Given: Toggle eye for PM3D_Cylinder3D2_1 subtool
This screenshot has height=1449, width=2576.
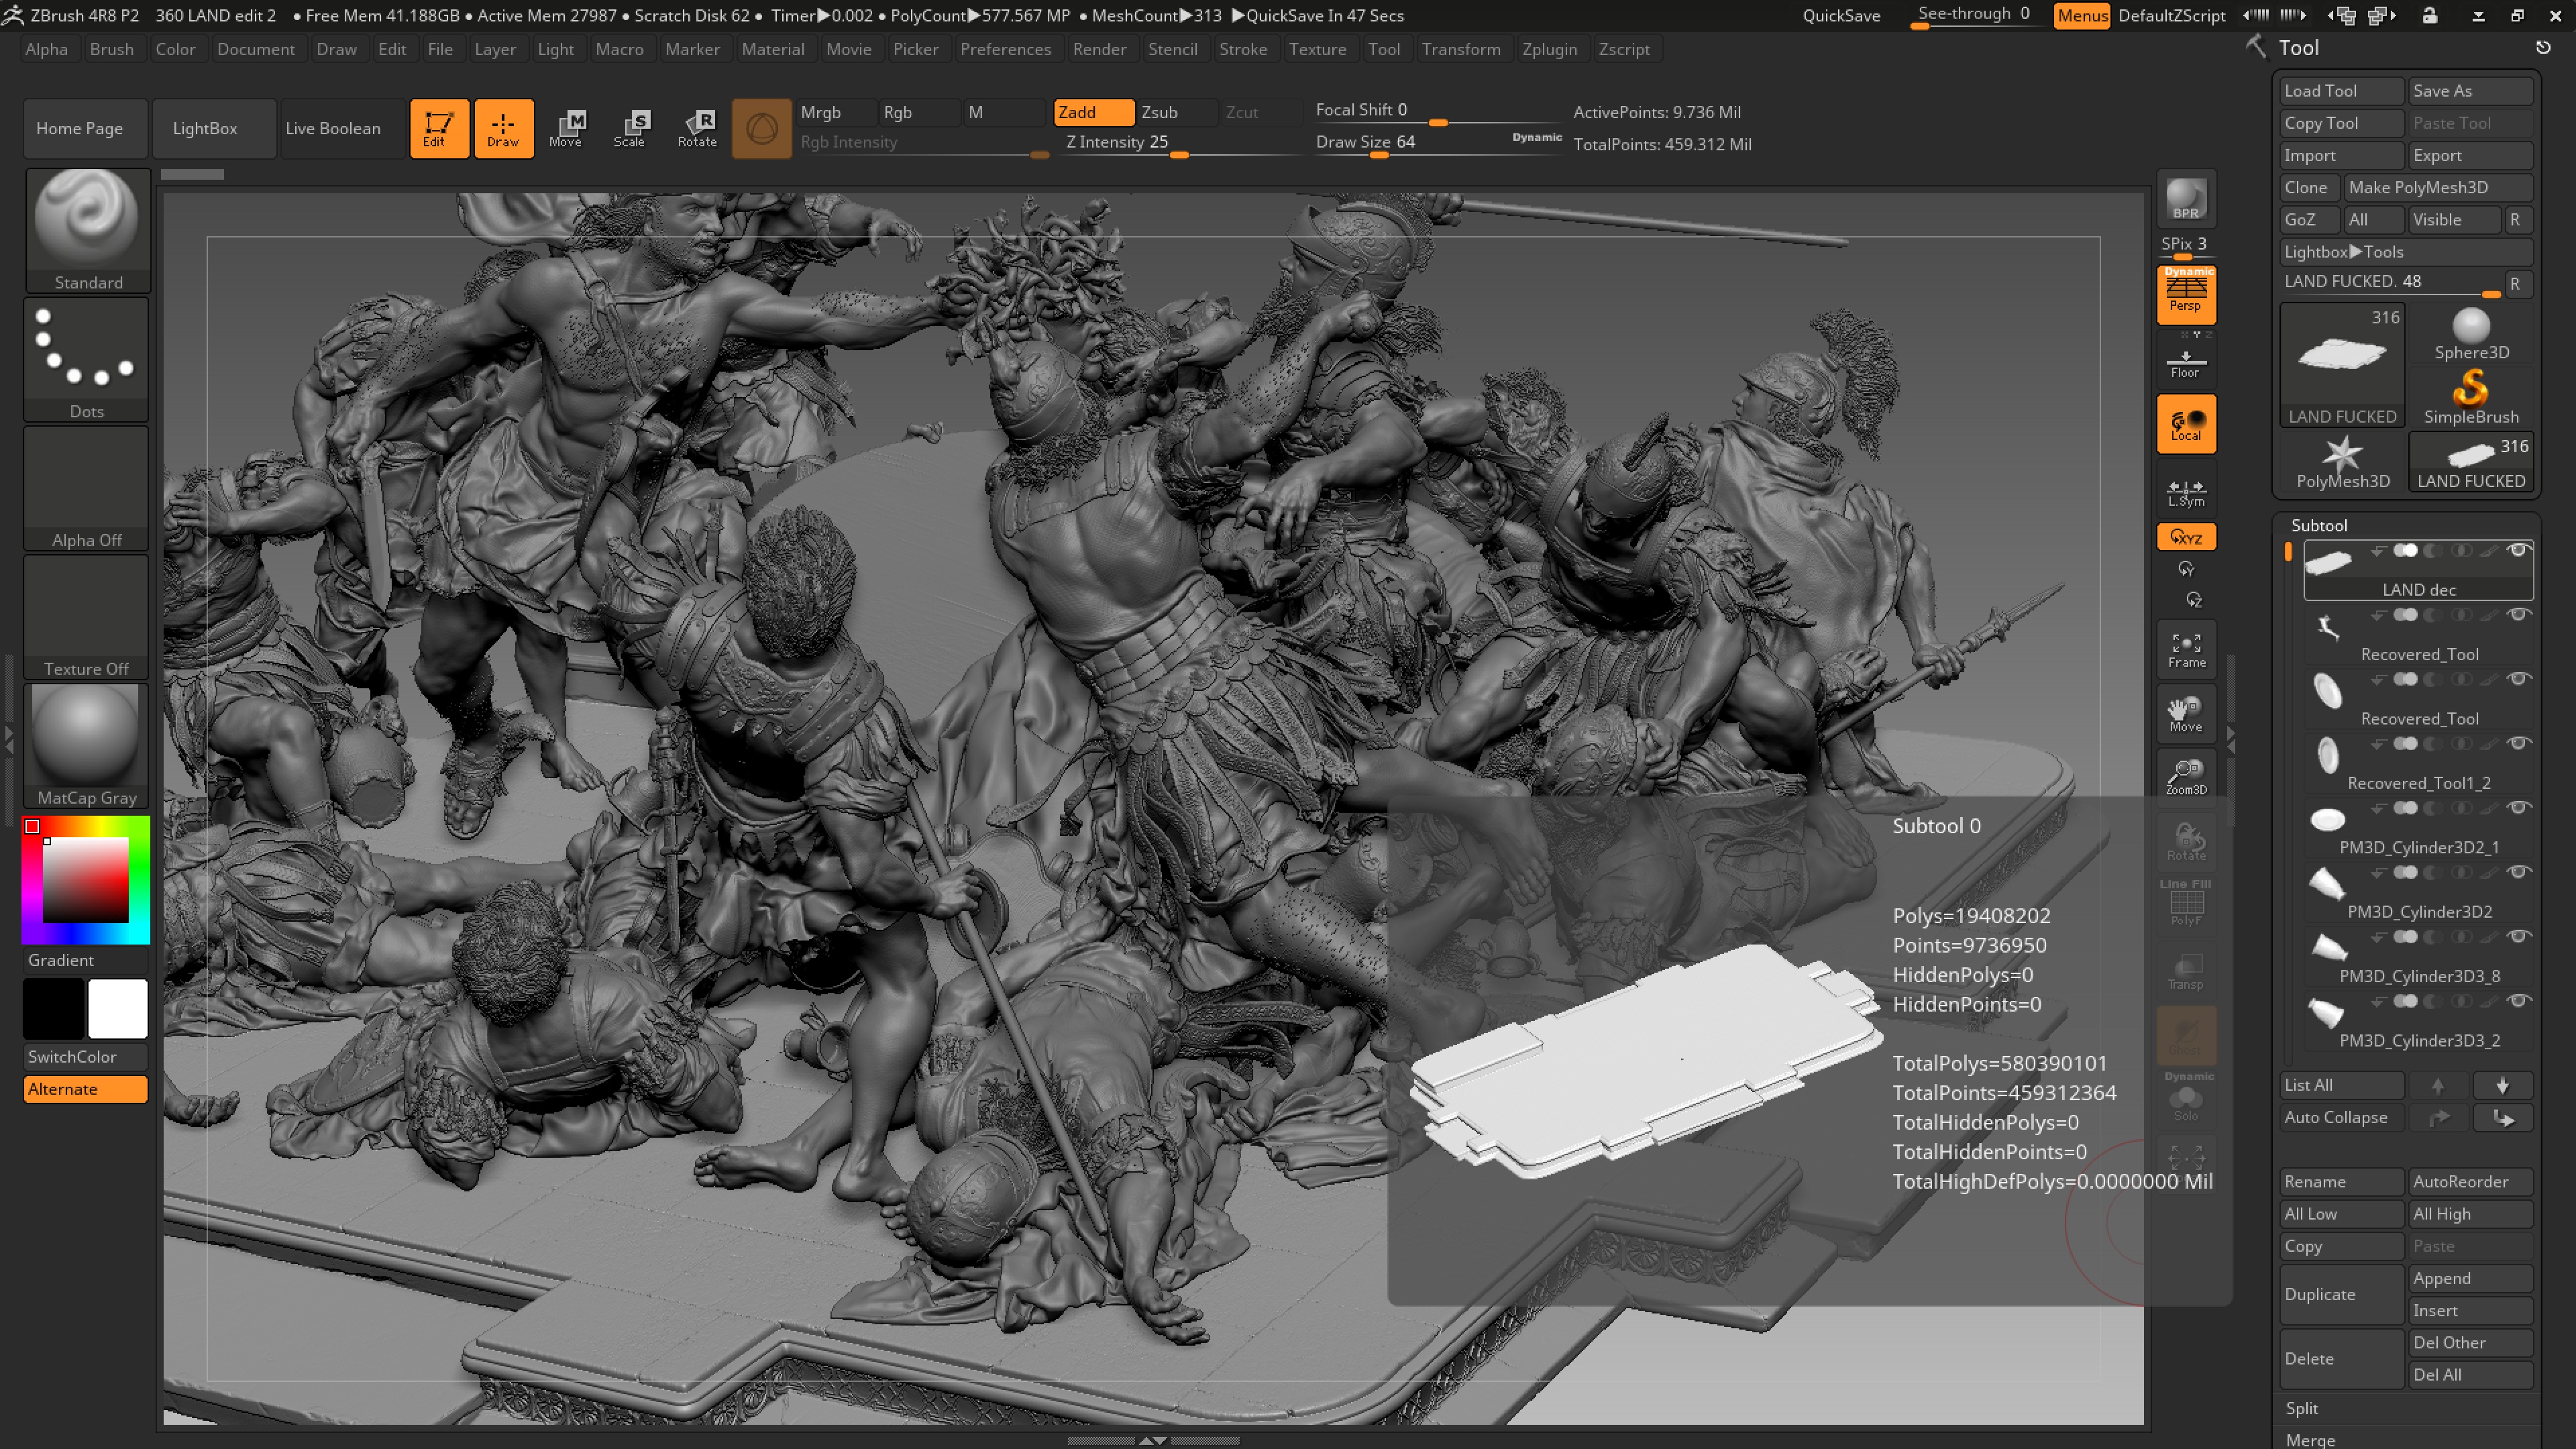Looking at the screenshot, I should click(2518, 808).
